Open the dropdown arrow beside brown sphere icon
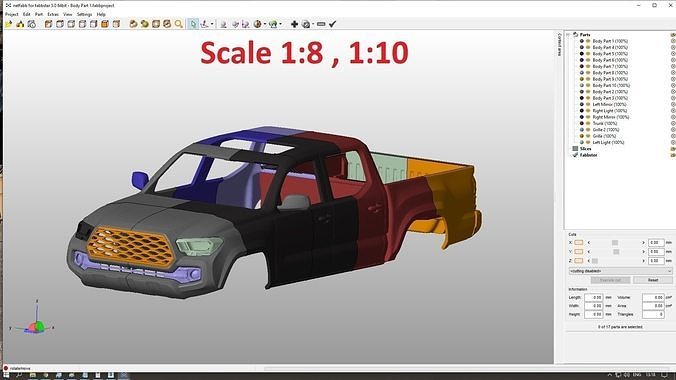 point(264,24)
